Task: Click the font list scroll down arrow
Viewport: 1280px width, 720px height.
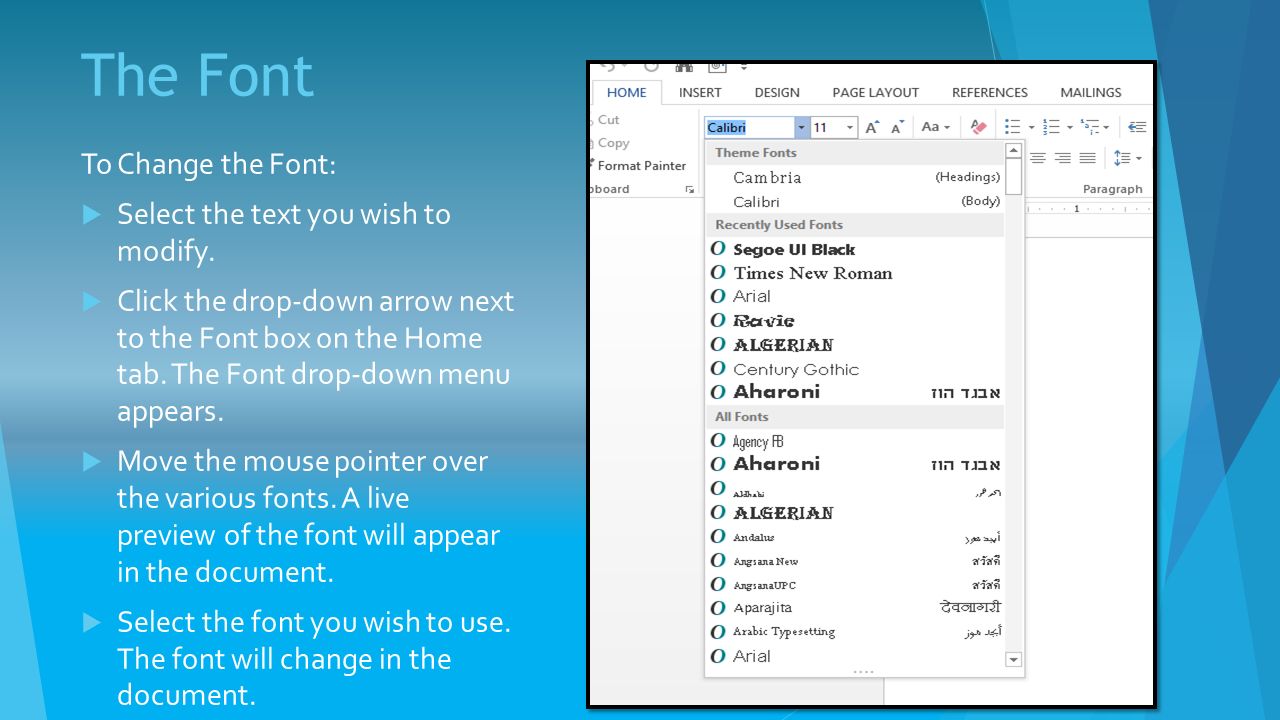Action: click(1013, 659)
